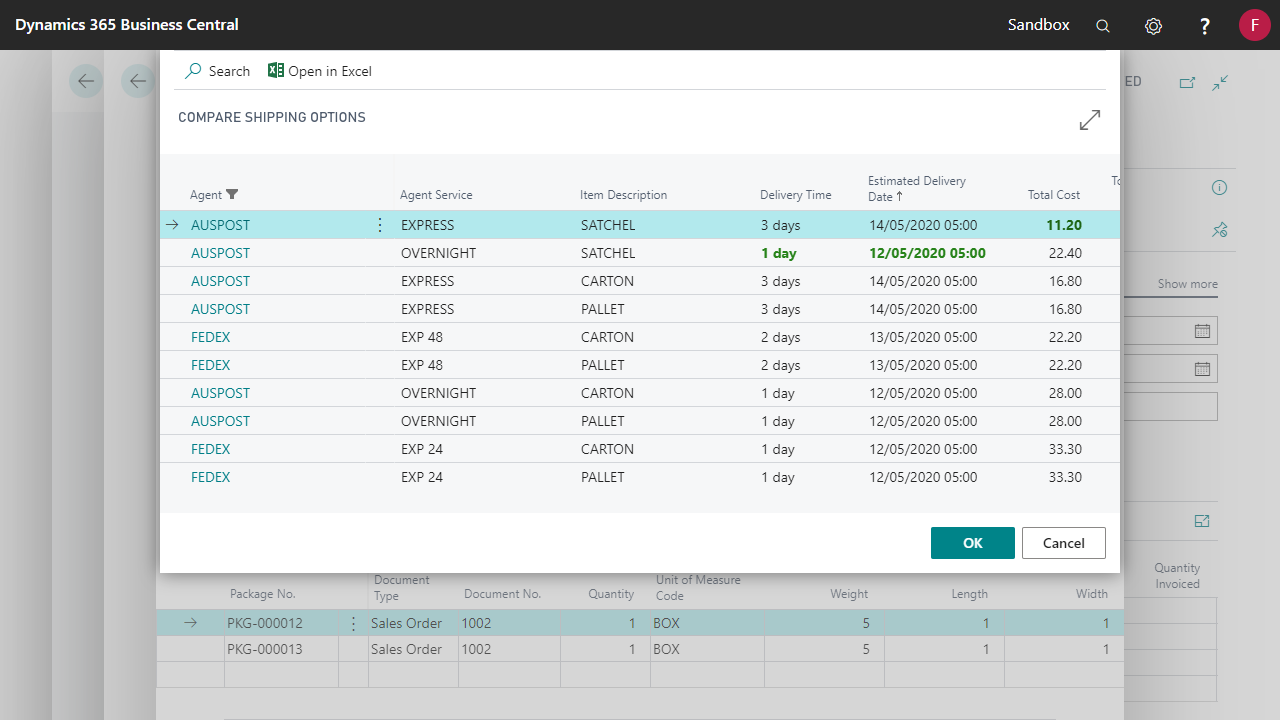Click the Cancel button

tap(1063, 543)
